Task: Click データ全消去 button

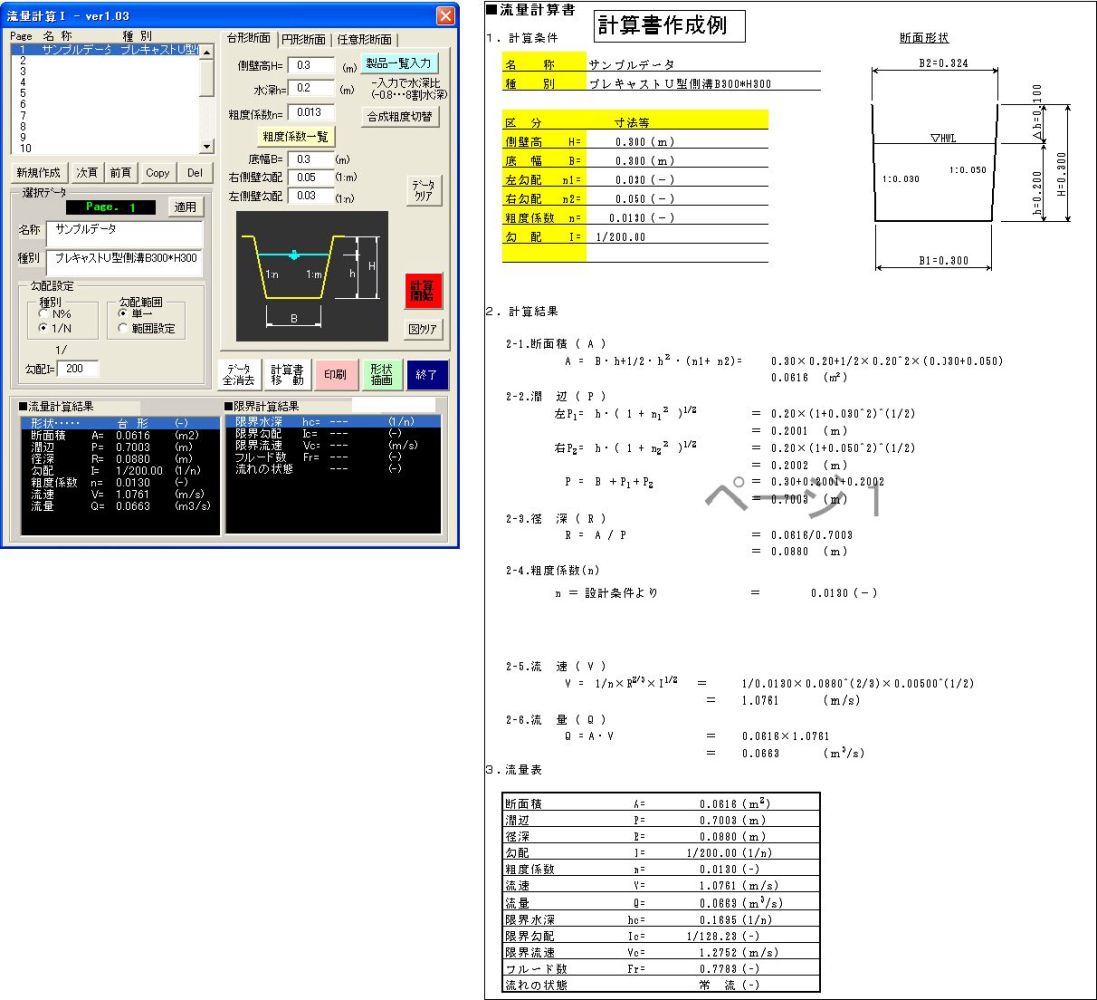Action: click(239, 374)
